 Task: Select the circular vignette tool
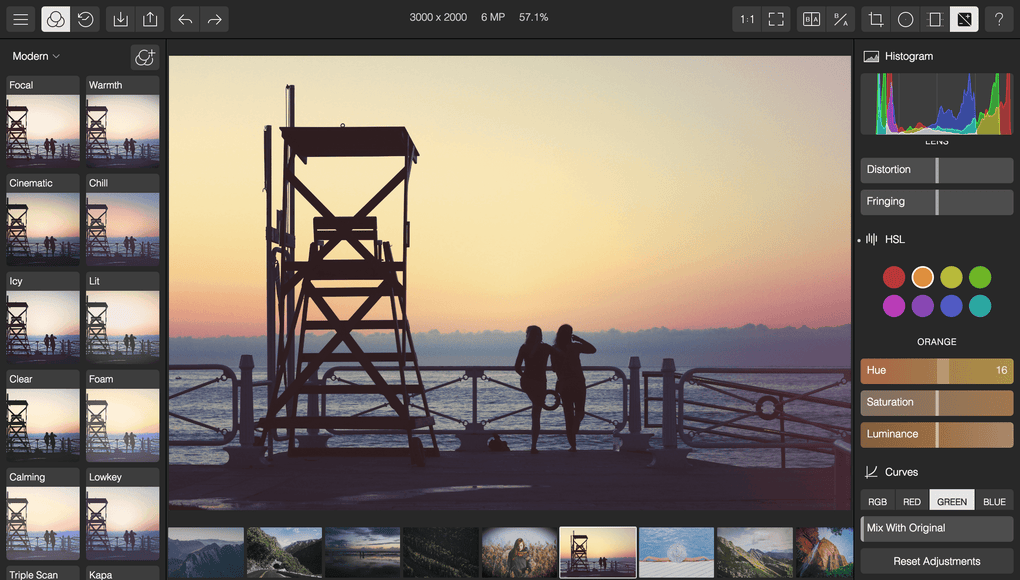(x=905, y=19)
